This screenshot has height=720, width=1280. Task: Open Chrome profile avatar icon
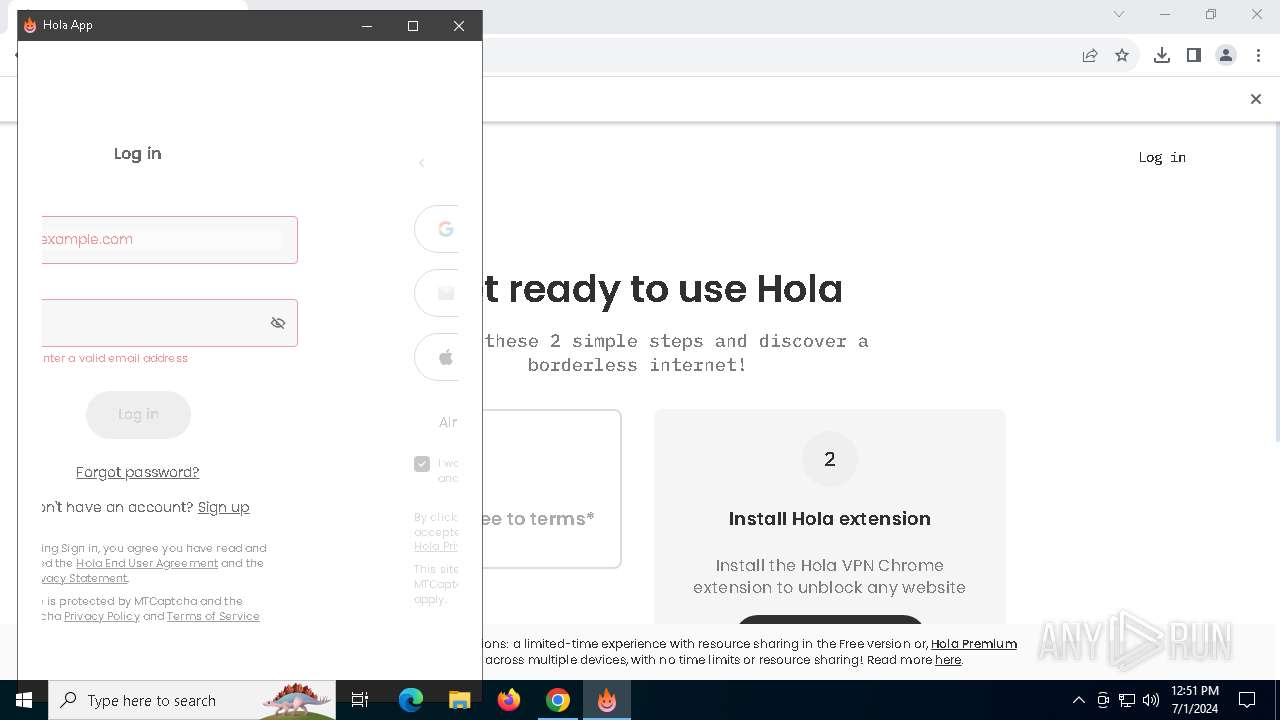point(1226,56)
